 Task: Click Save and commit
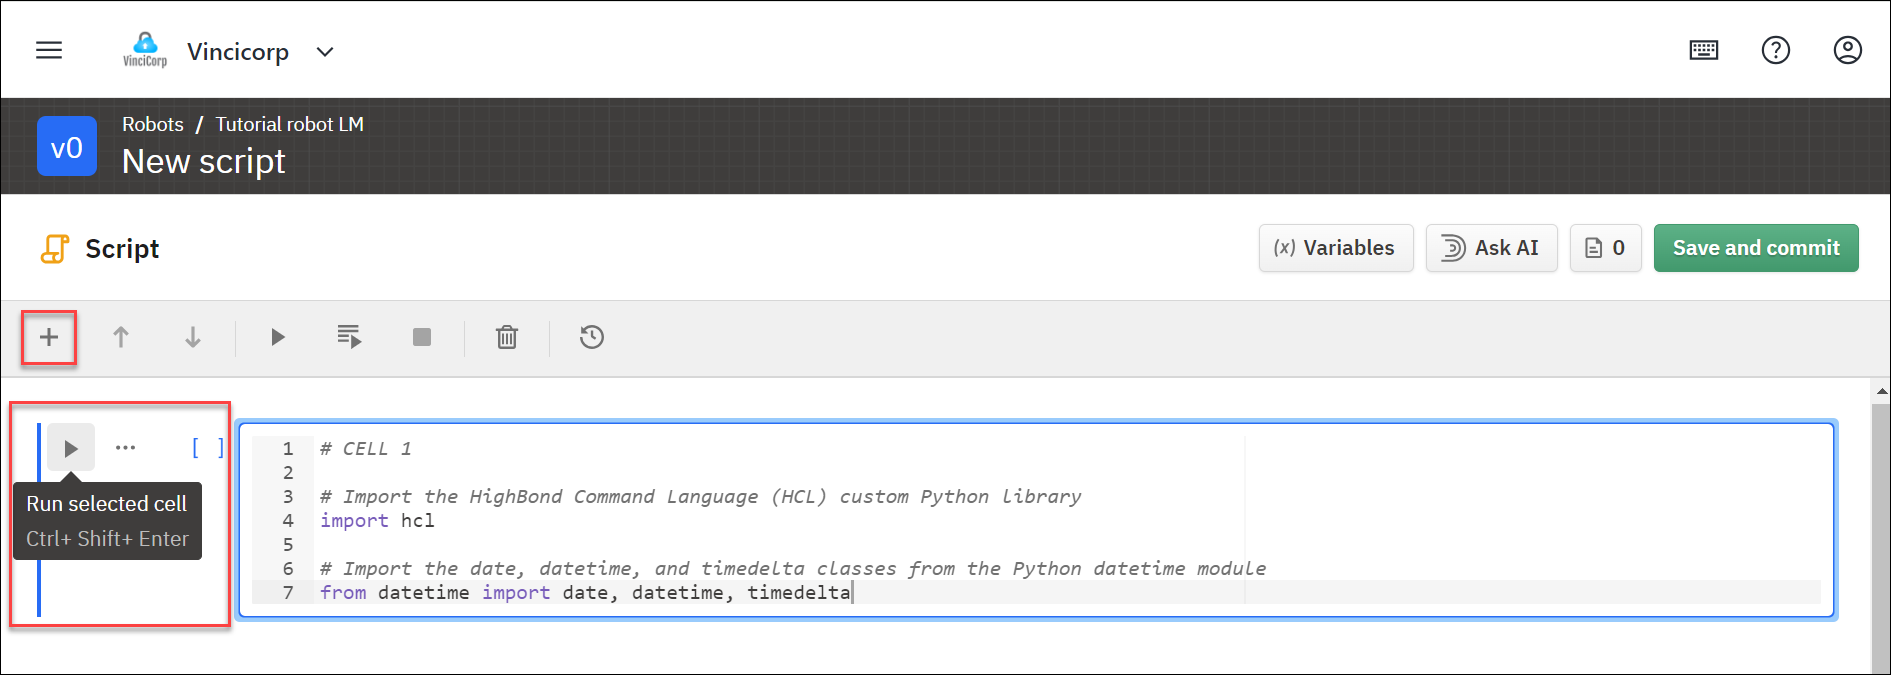coord(1755,248)
